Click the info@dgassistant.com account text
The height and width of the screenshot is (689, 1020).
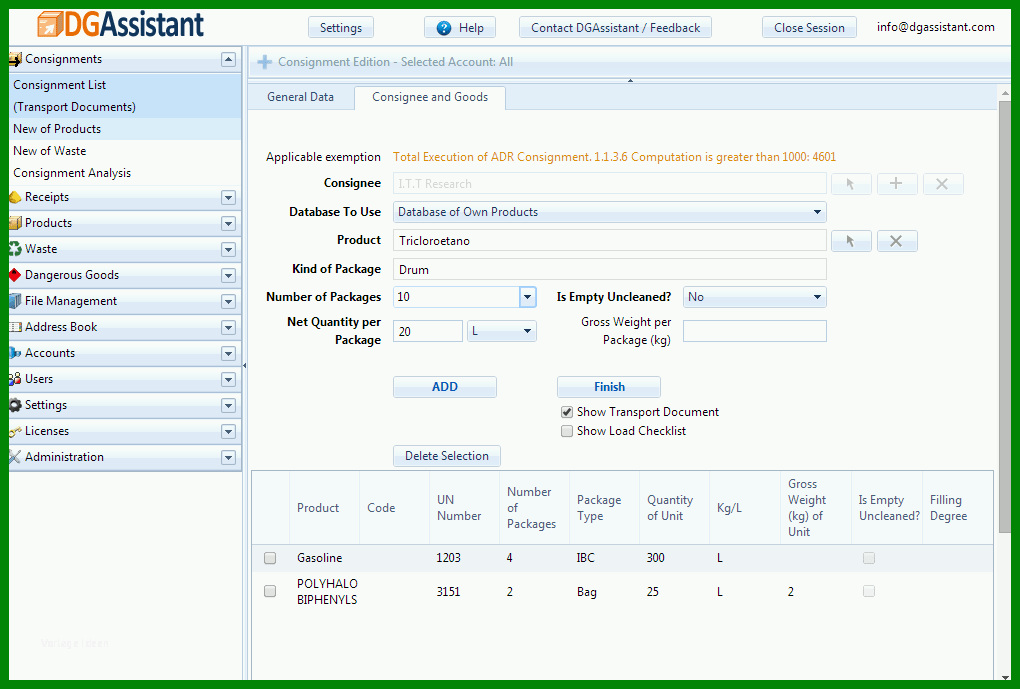tap(935, 27)
